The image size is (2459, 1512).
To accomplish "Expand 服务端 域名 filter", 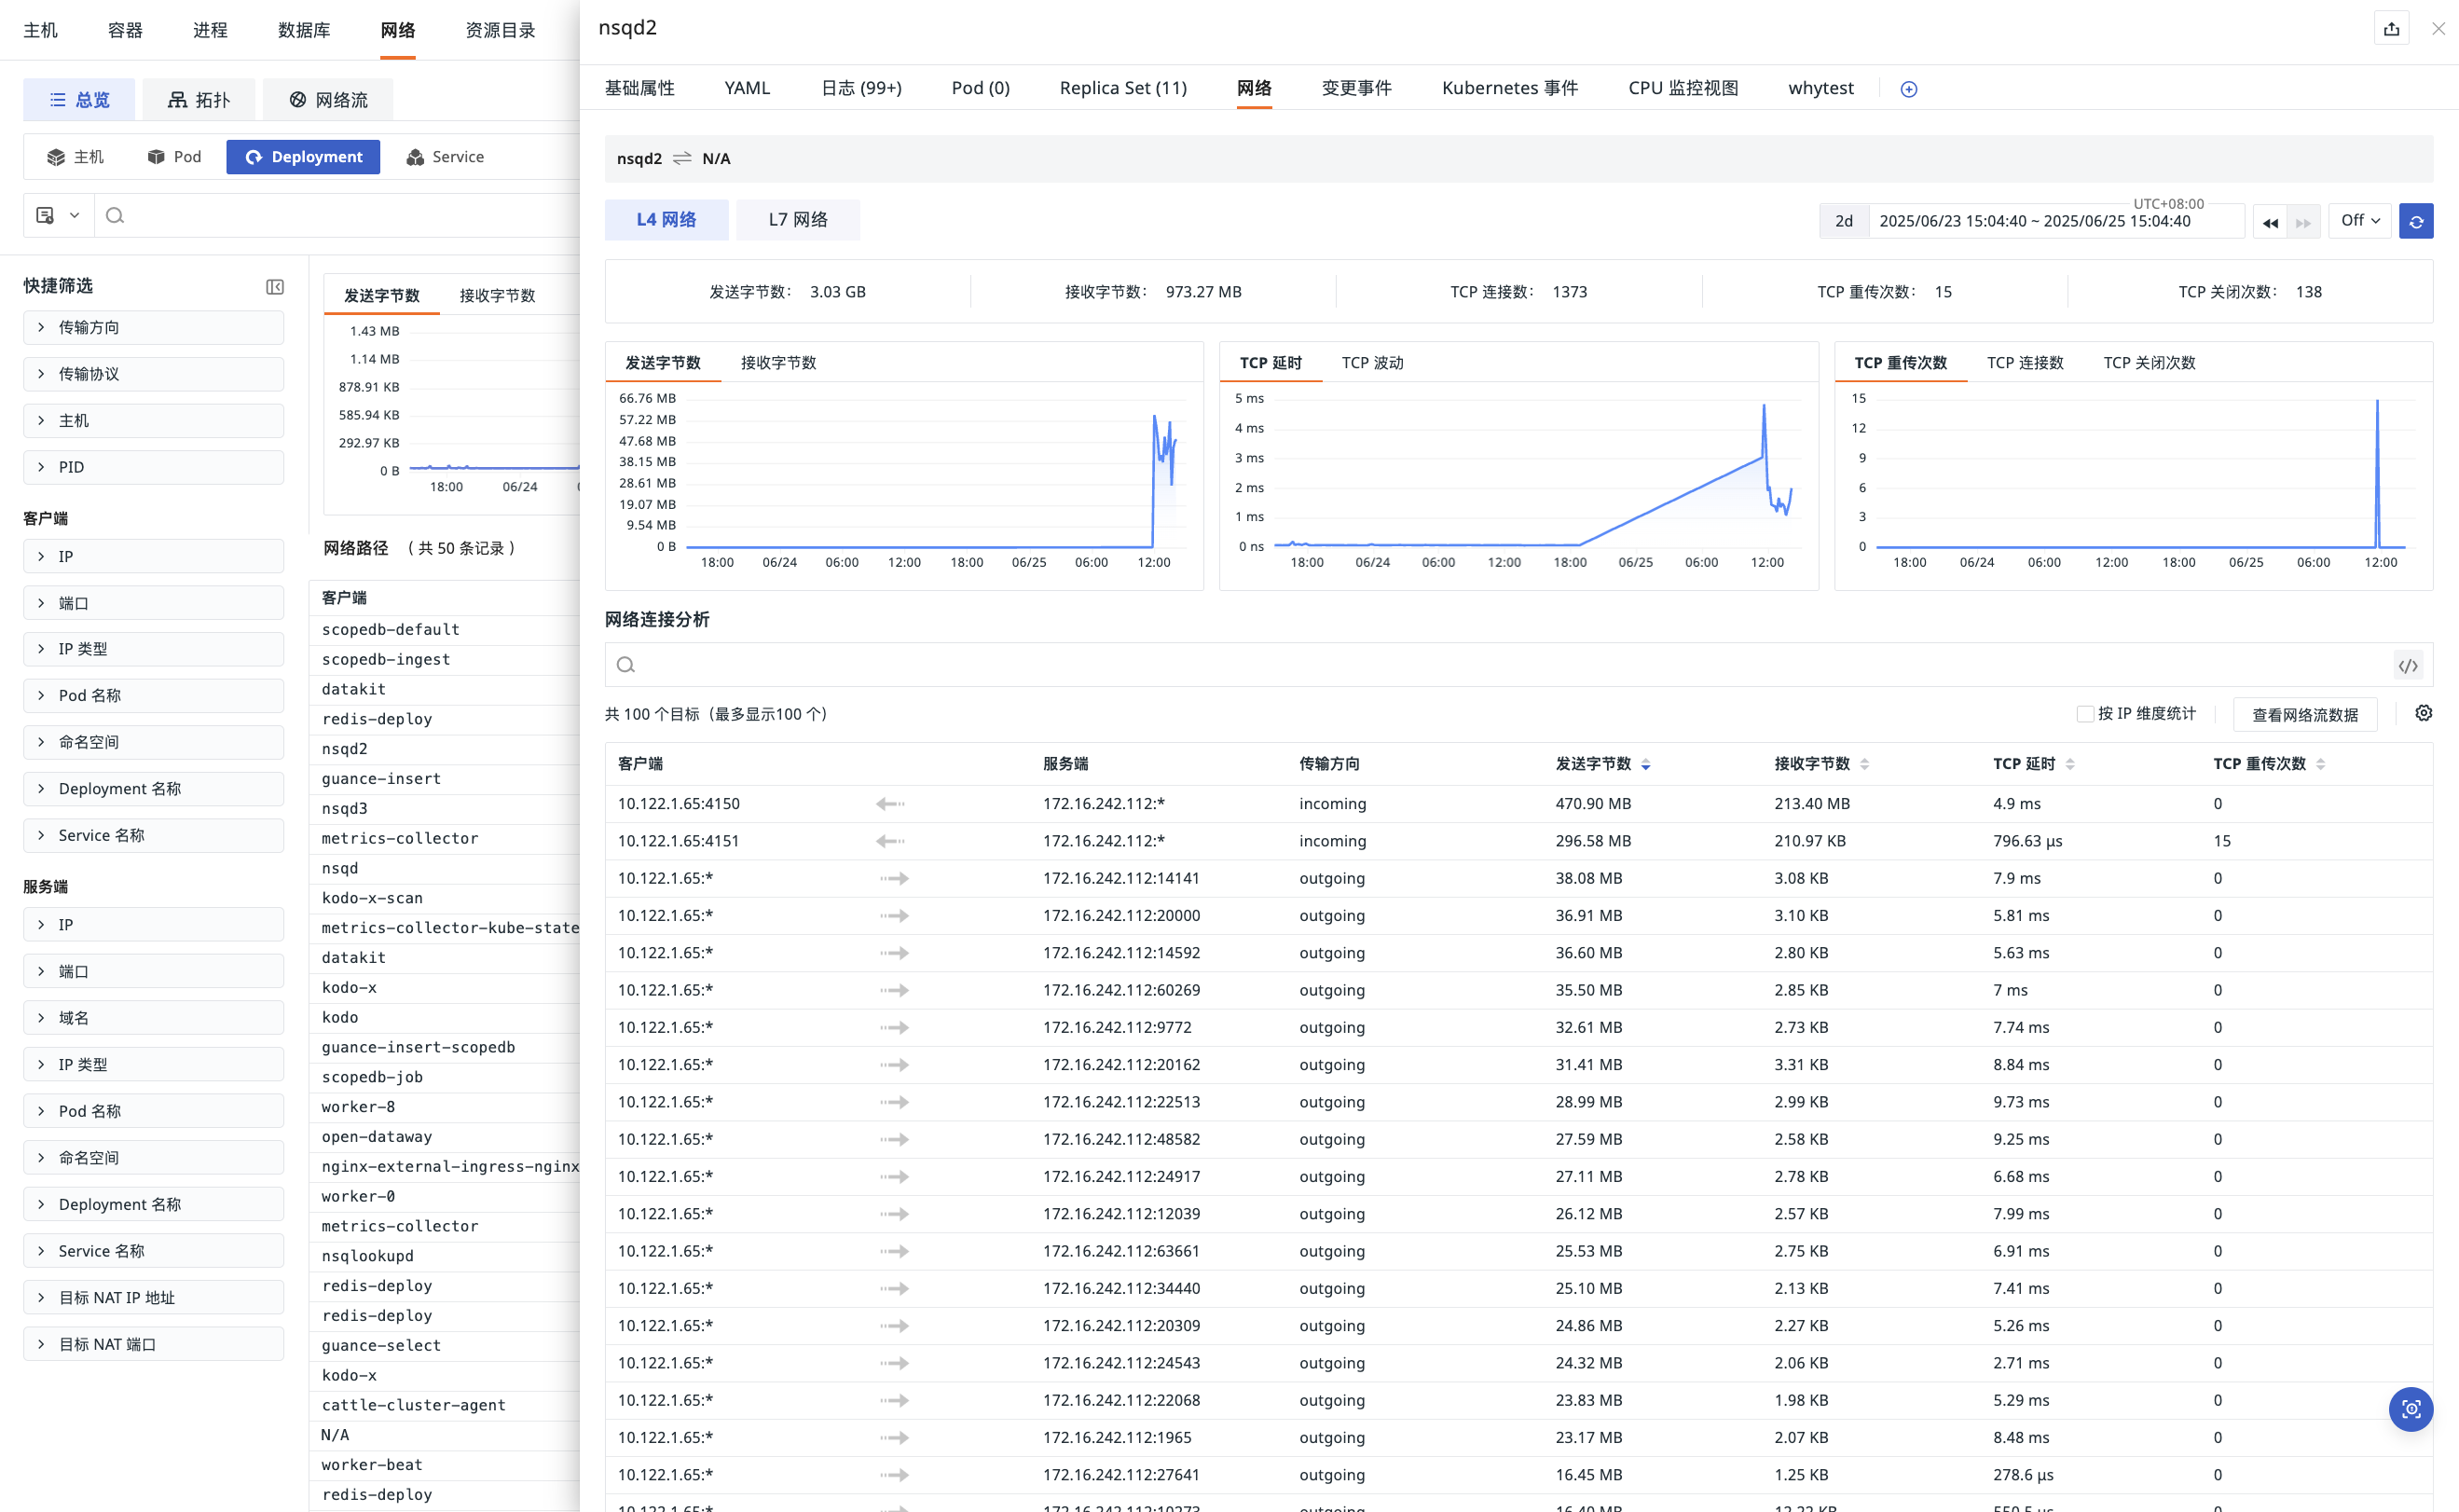I will click(x=153, y=1018).
